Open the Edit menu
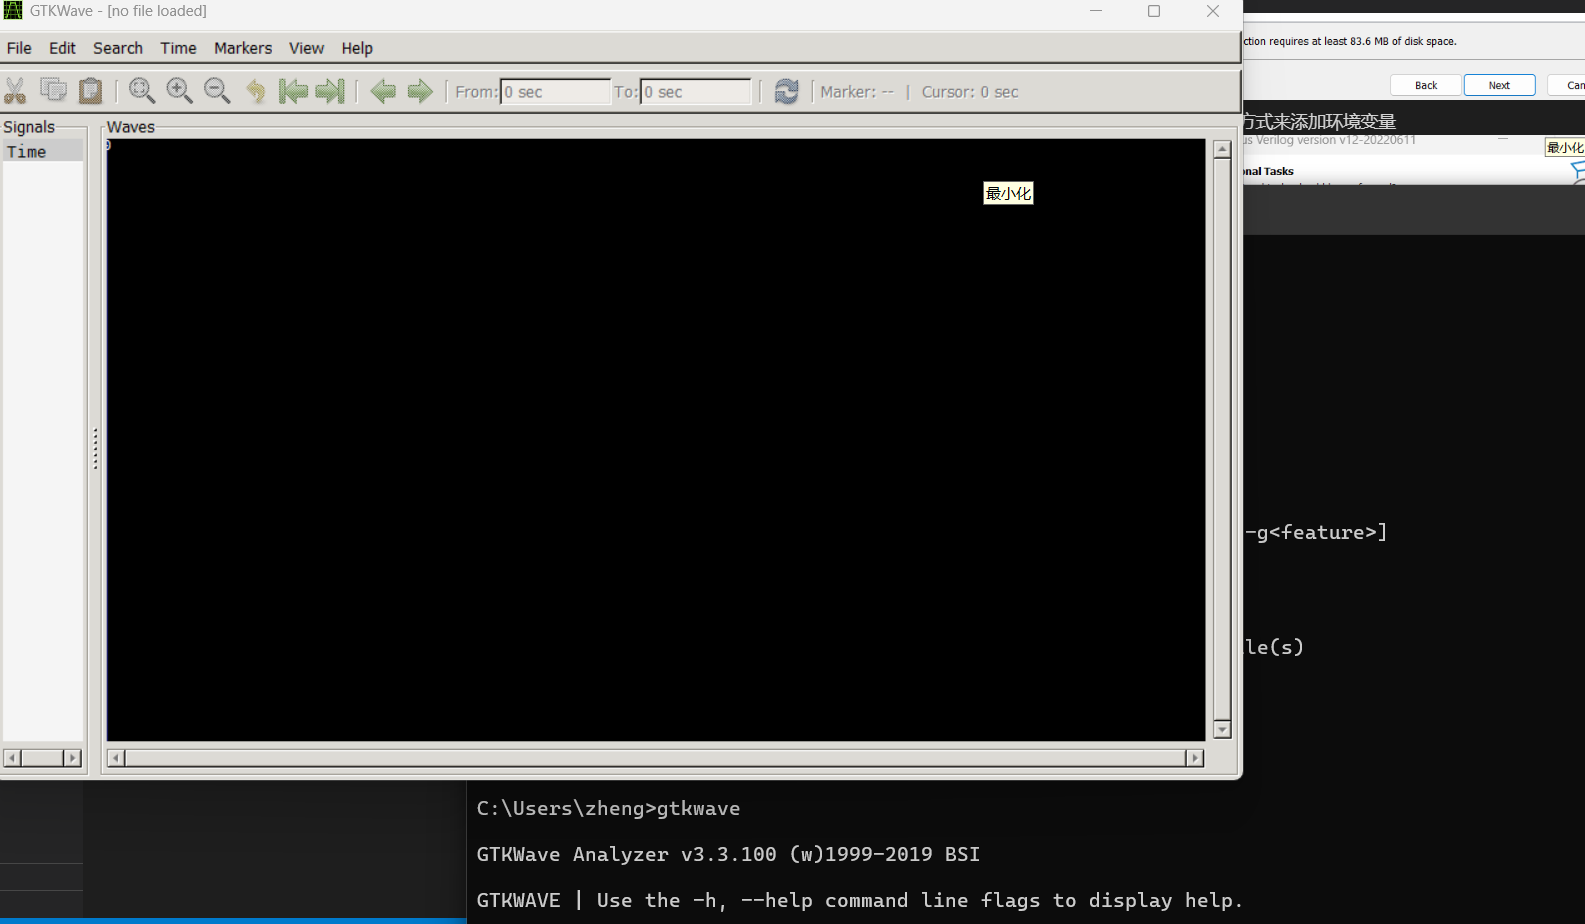The image size is (1585, 924). 62,48
